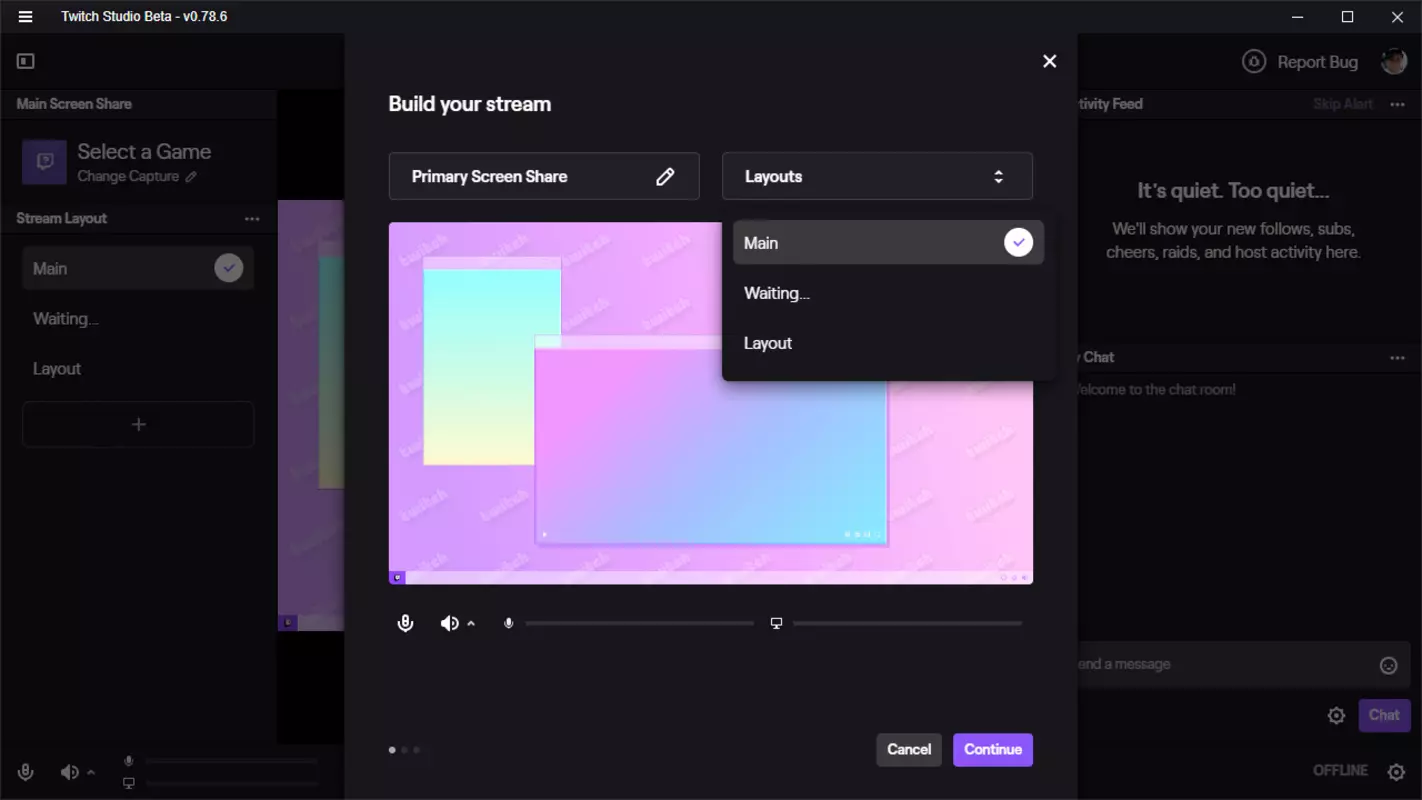Screen dimensions: 1422x800
Task: Open the emoji picker in chat
Action: [x=1388, y=665]
